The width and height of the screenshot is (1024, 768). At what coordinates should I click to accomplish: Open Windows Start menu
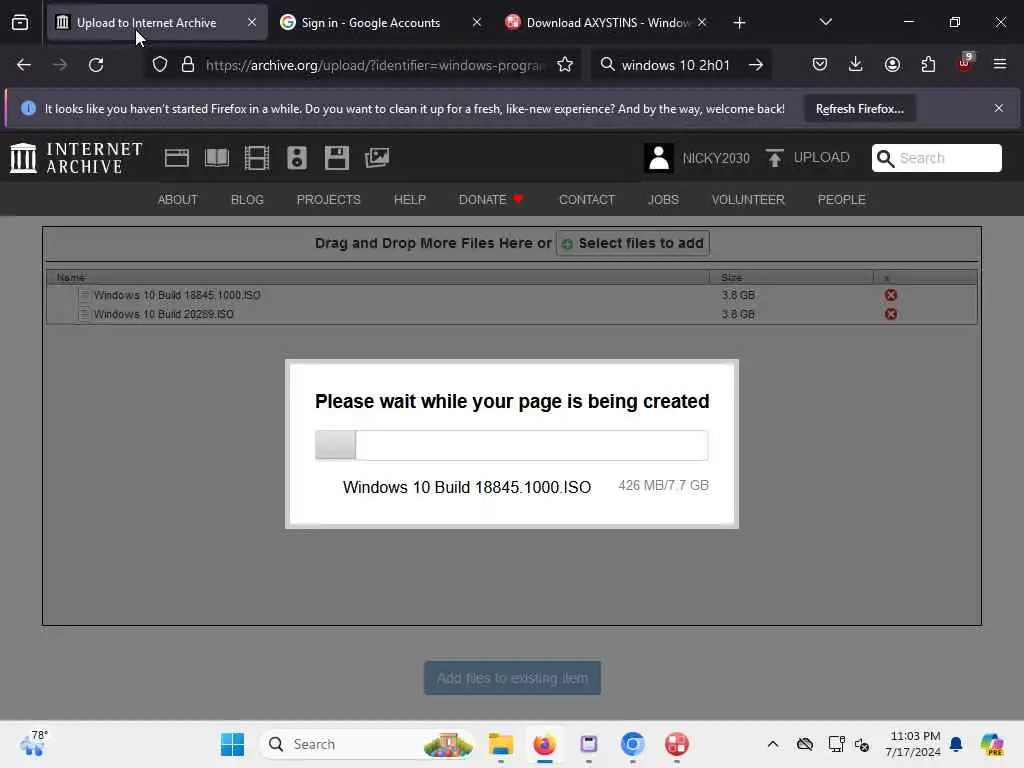tap(232, 744)
